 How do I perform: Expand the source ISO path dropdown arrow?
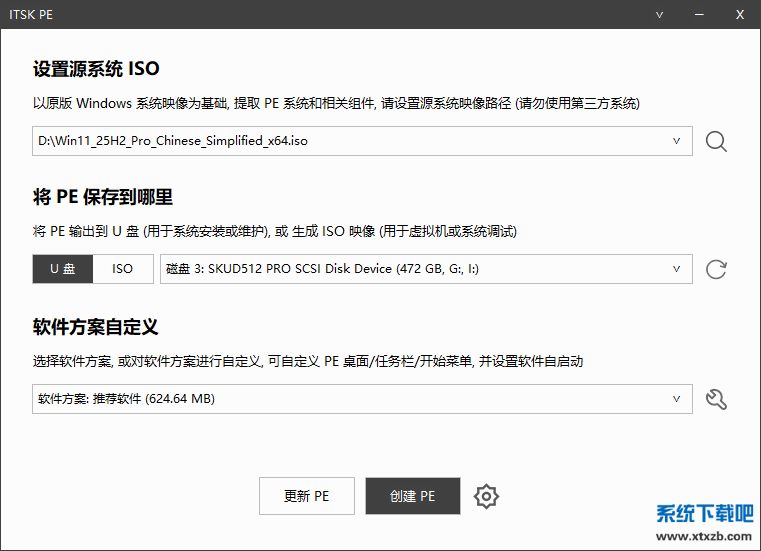pyautogui.click(x=677, y=141)
